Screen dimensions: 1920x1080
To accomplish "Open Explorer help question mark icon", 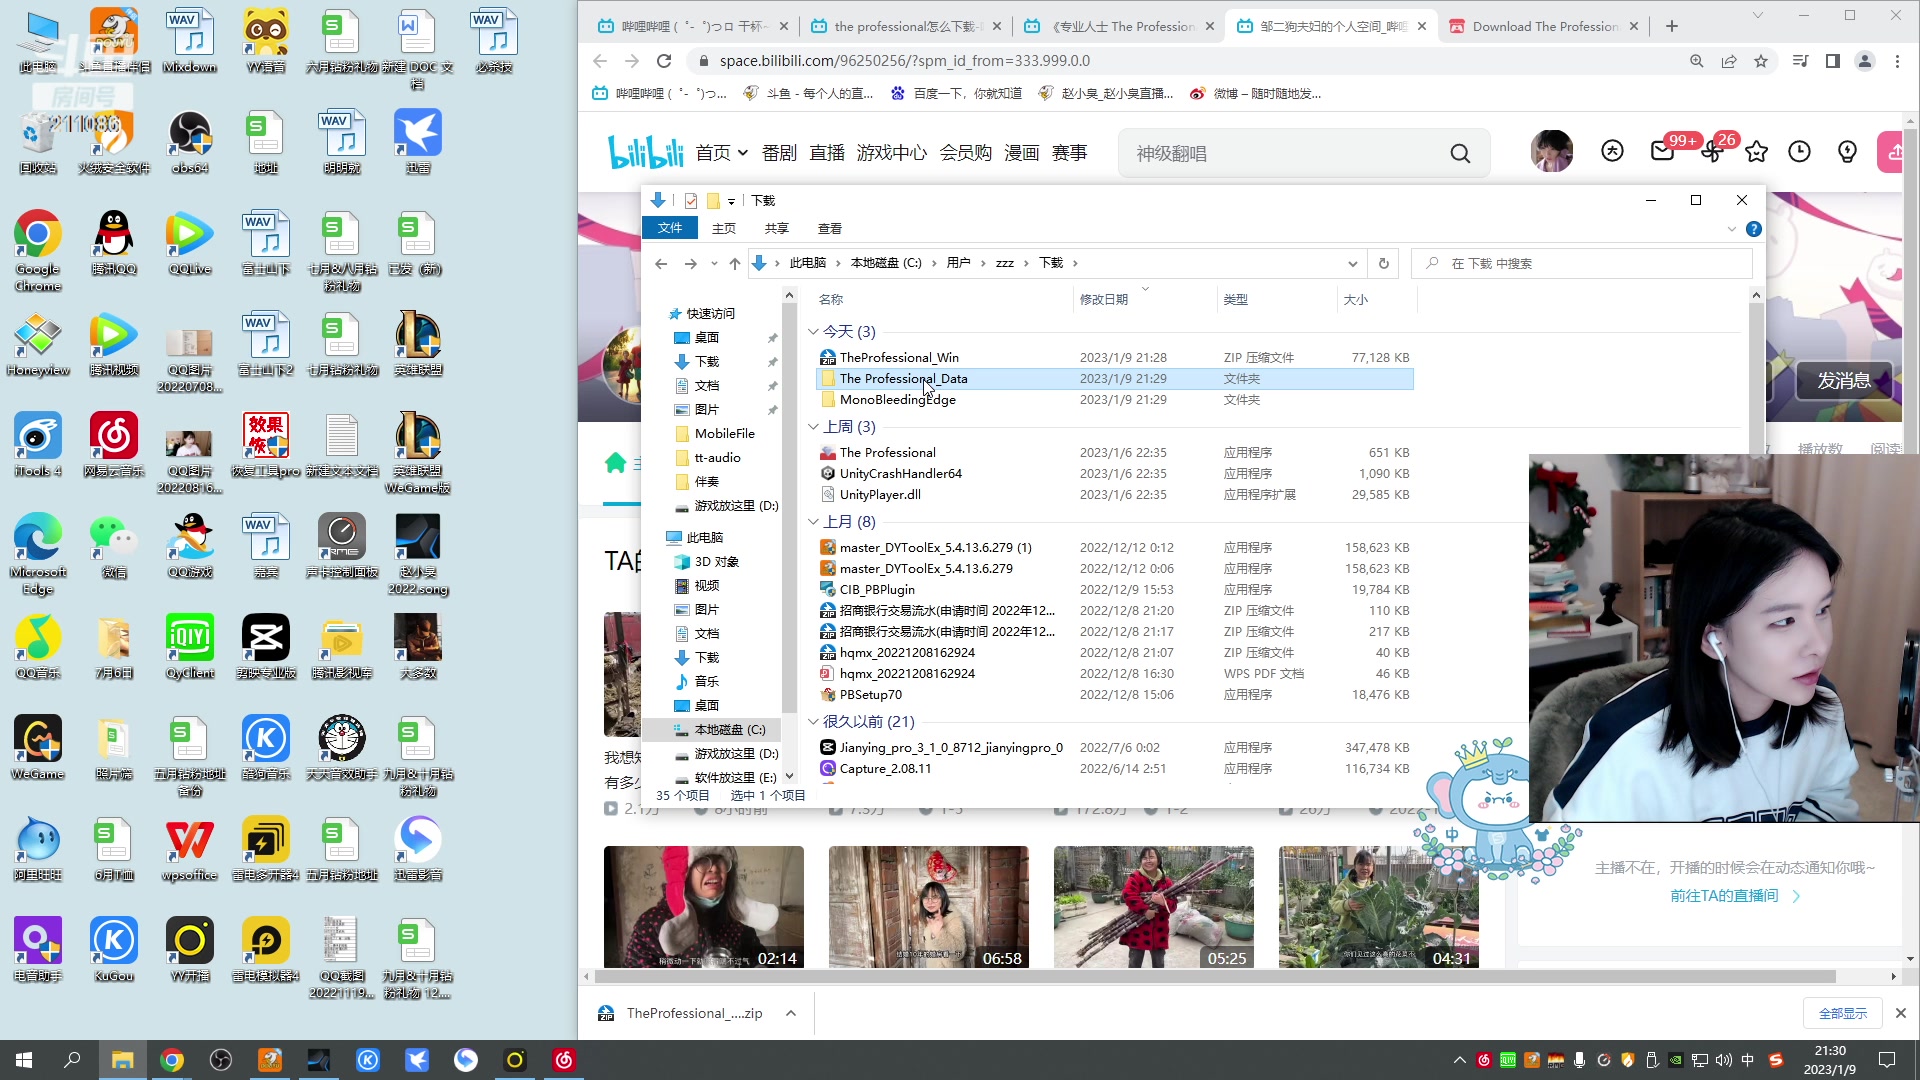I will point(1753,229).
